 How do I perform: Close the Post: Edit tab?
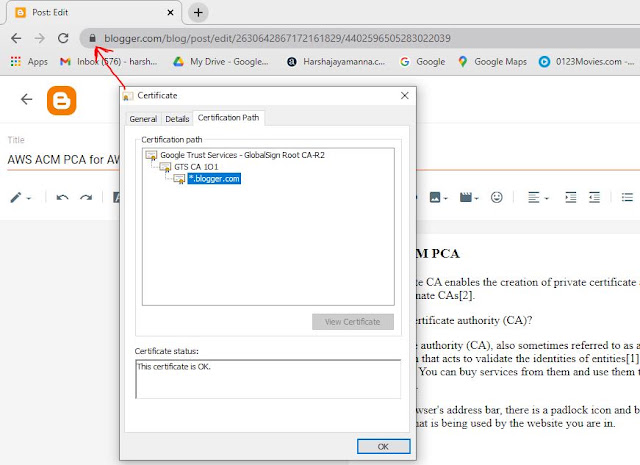pos(171,13)
